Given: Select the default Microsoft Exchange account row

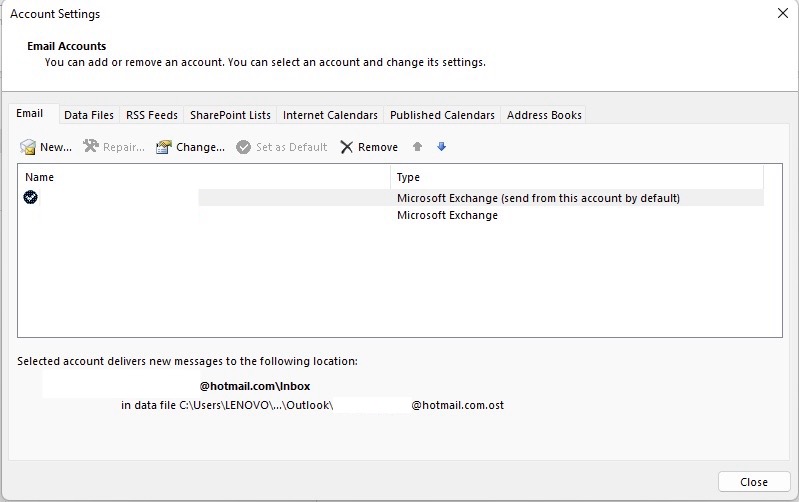Looking at the screenshot, I should click(391, 198).
